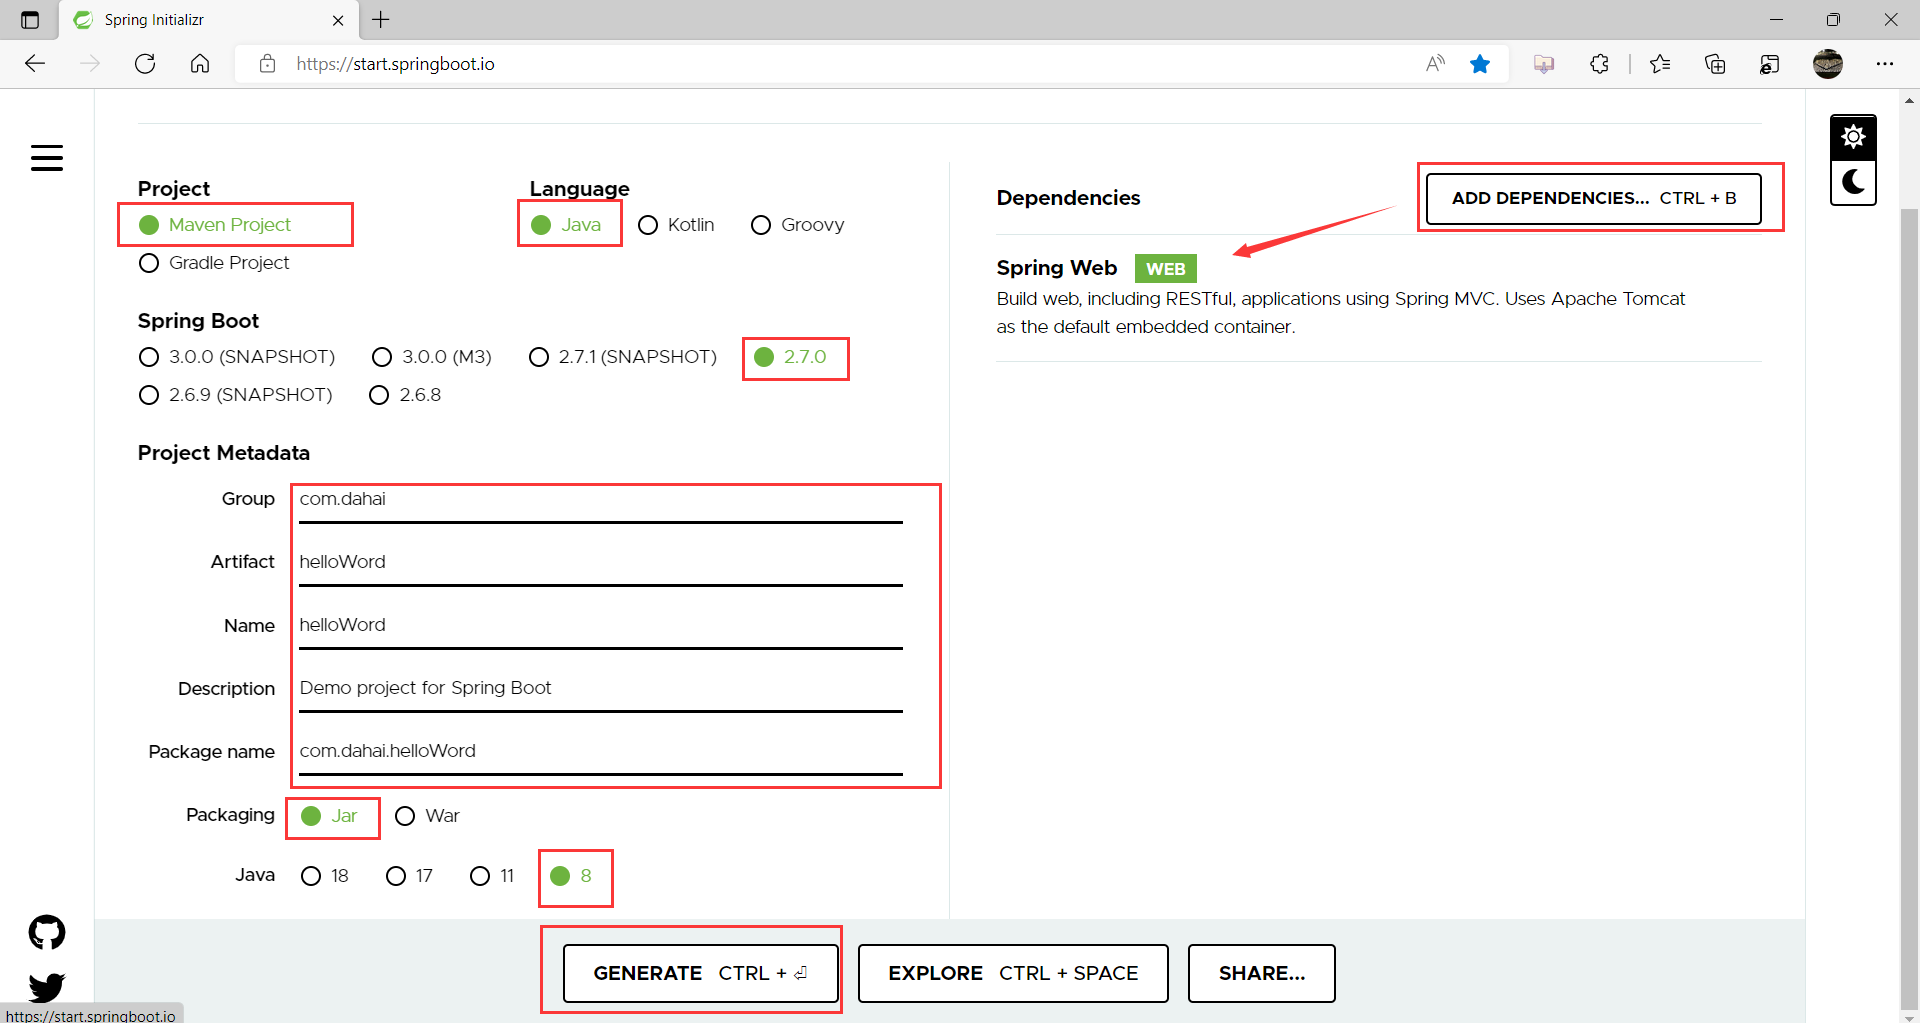The height and width of the screenshot is (1023, 1920).
Task: Activate read aloud in address bar
Action: 1435,64
